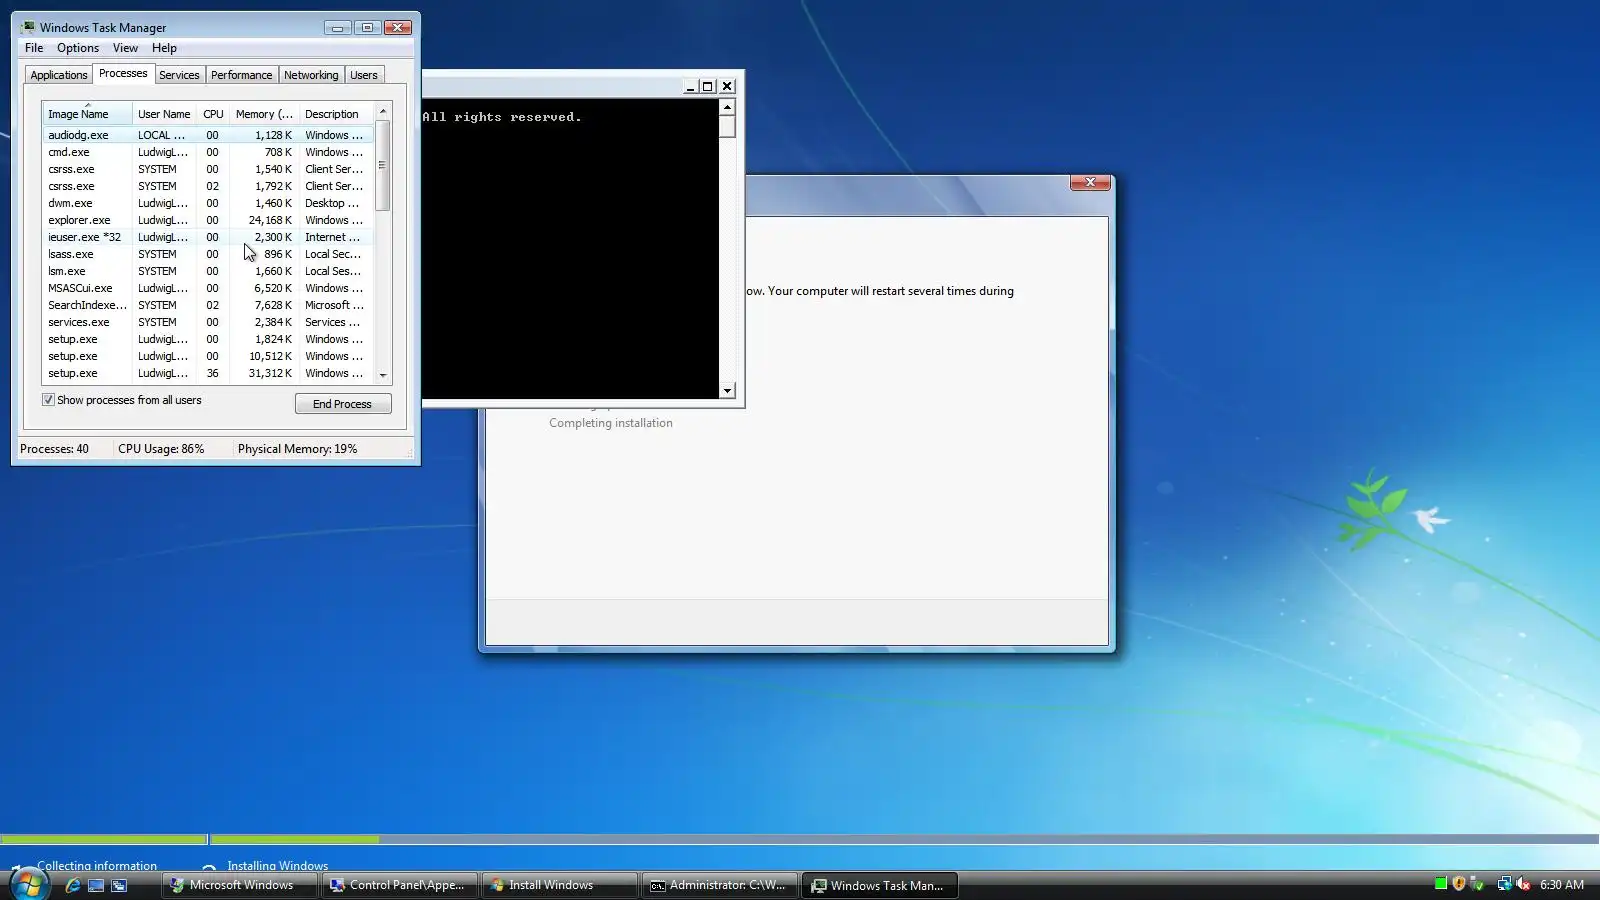
Task: Maximize the command prompt window
Action: pyautogui.click(x=708, y=87)
